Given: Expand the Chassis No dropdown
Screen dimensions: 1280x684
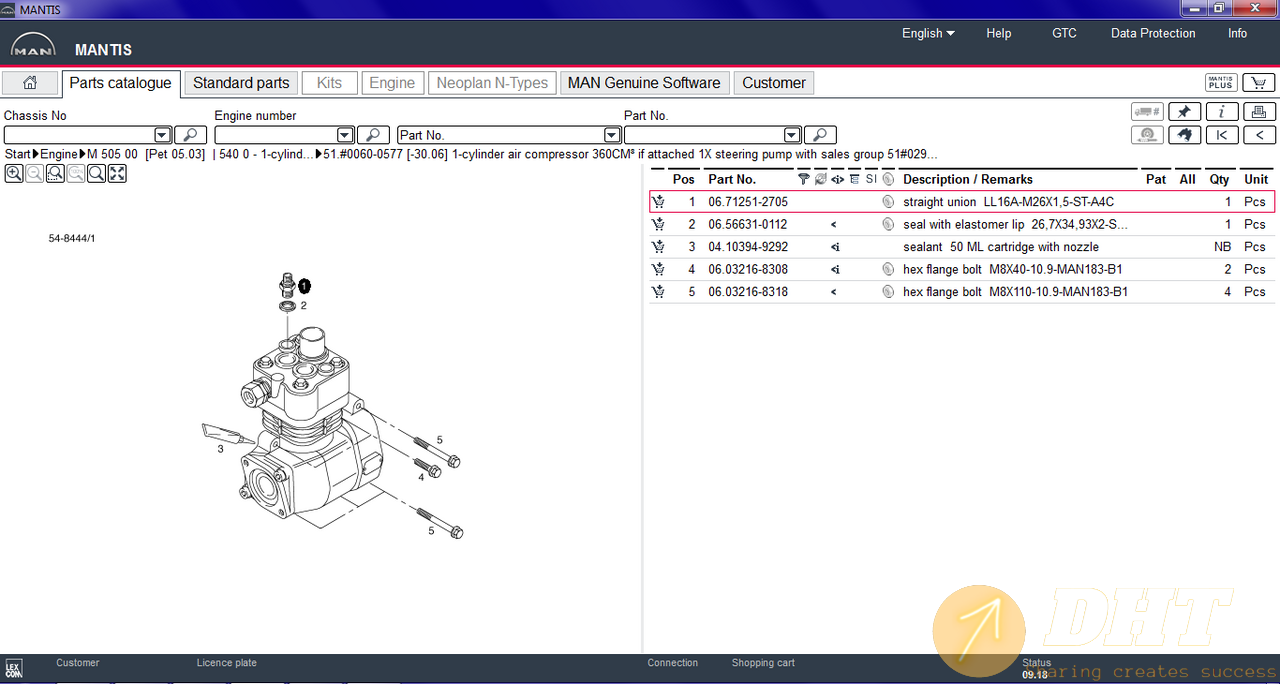Looking at the screenshot, I should (x=162, y=135).
